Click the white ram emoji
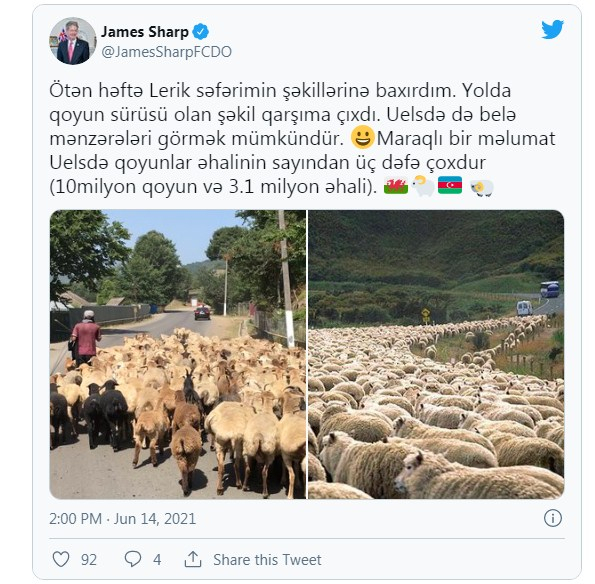The image size is (595, 584). tap(423, 186)
